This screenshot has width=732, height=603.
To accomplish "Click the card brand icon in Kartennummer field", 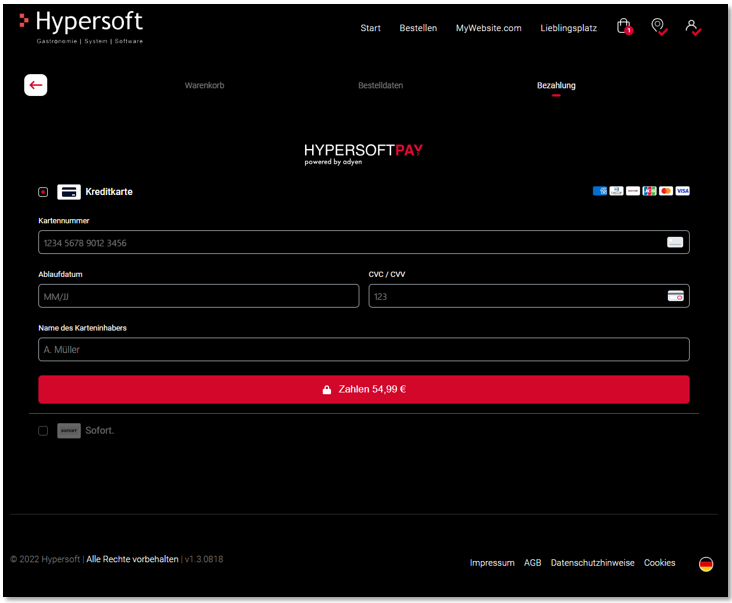I will [x=675, y=242].
